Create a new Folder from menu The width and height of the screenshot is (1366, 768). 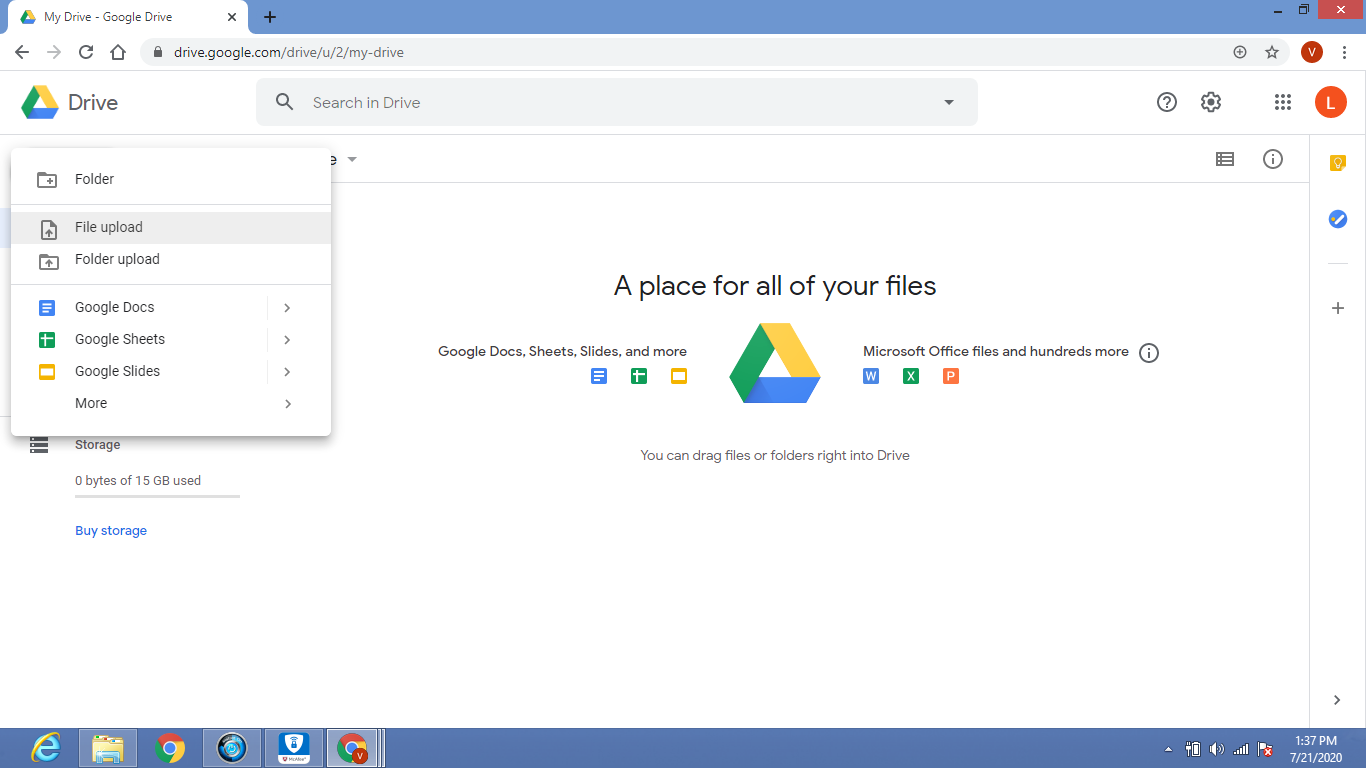pos(171,180)
